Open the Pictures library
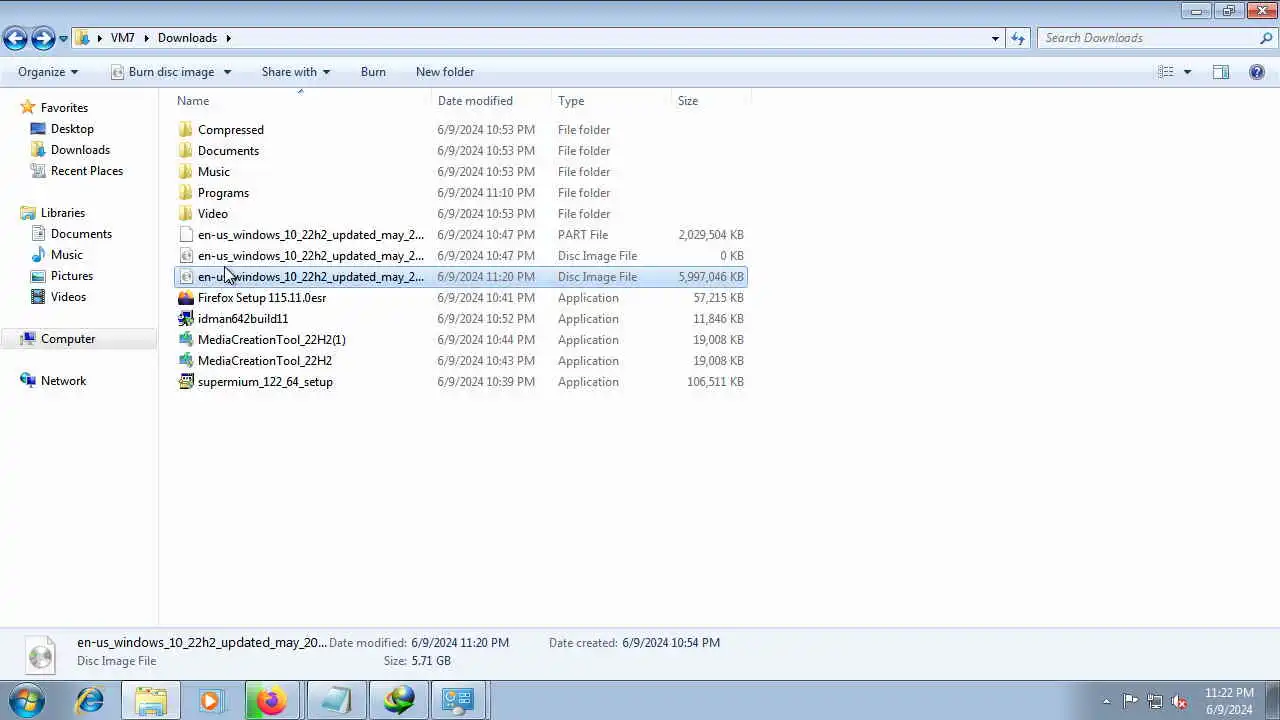This screenshot has height=720, width=1280. 72,276
